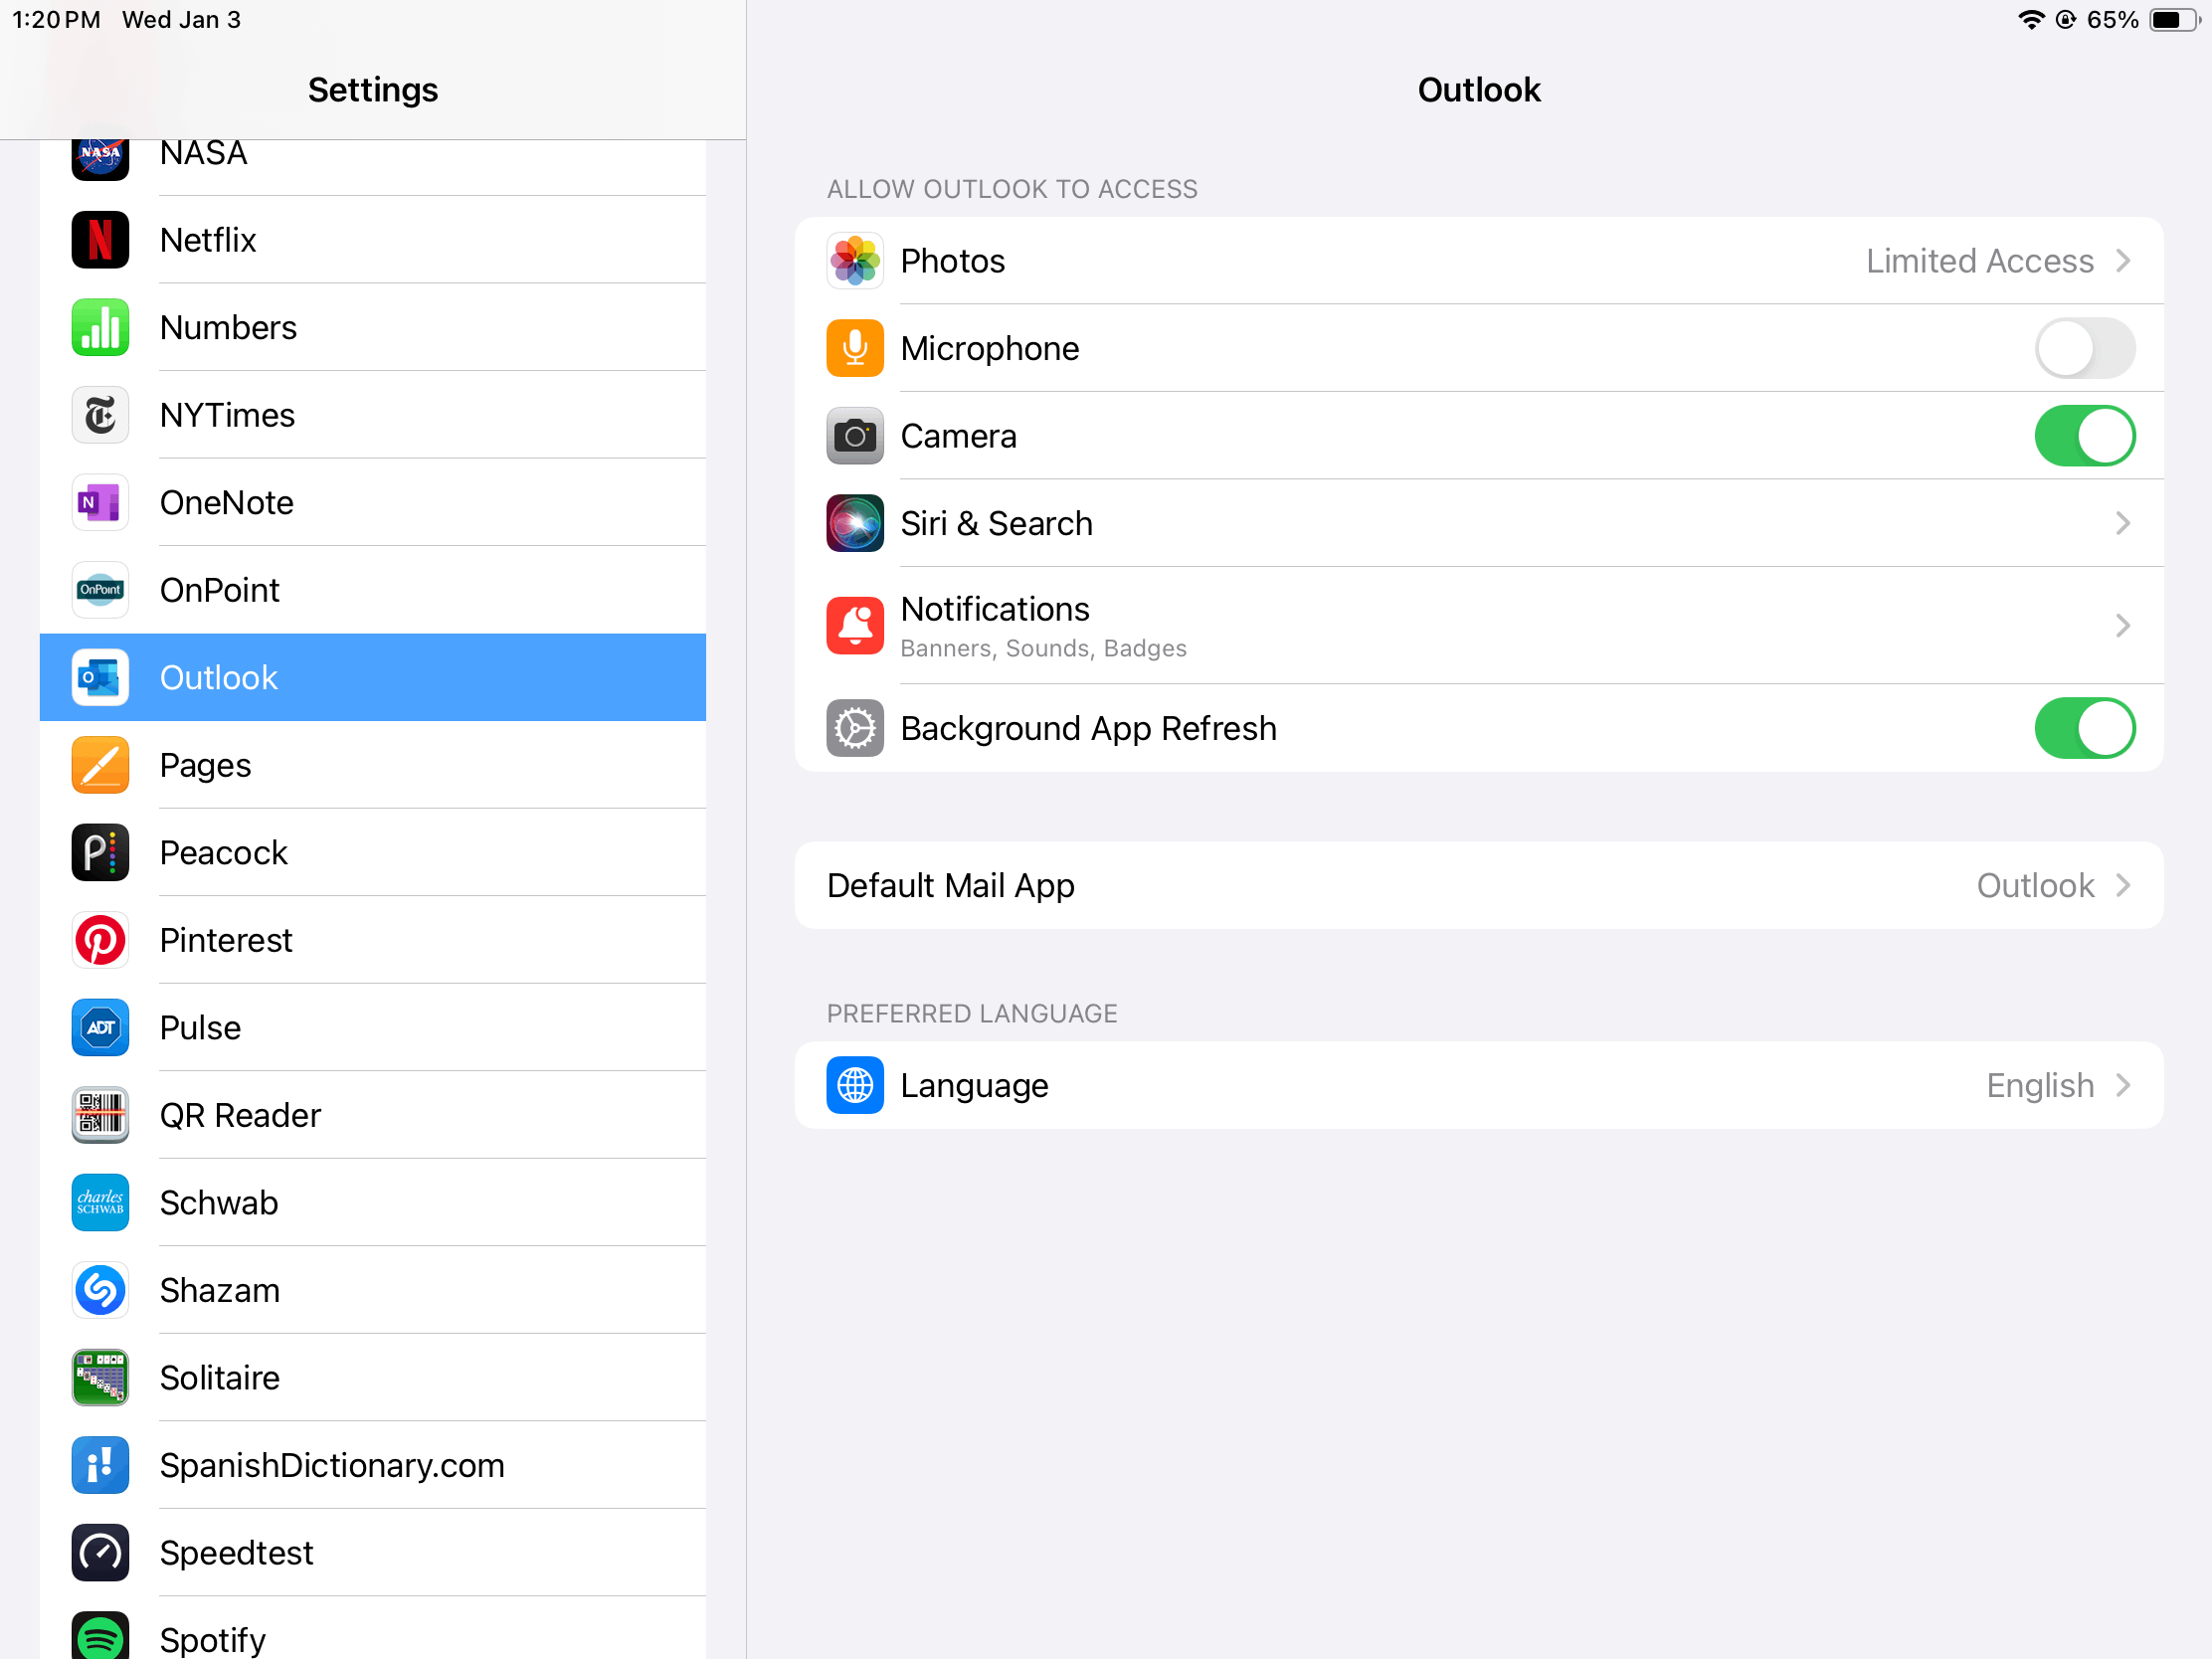
Task: Tap the Shazam app icon
Action: click(x=100, y=1290)
